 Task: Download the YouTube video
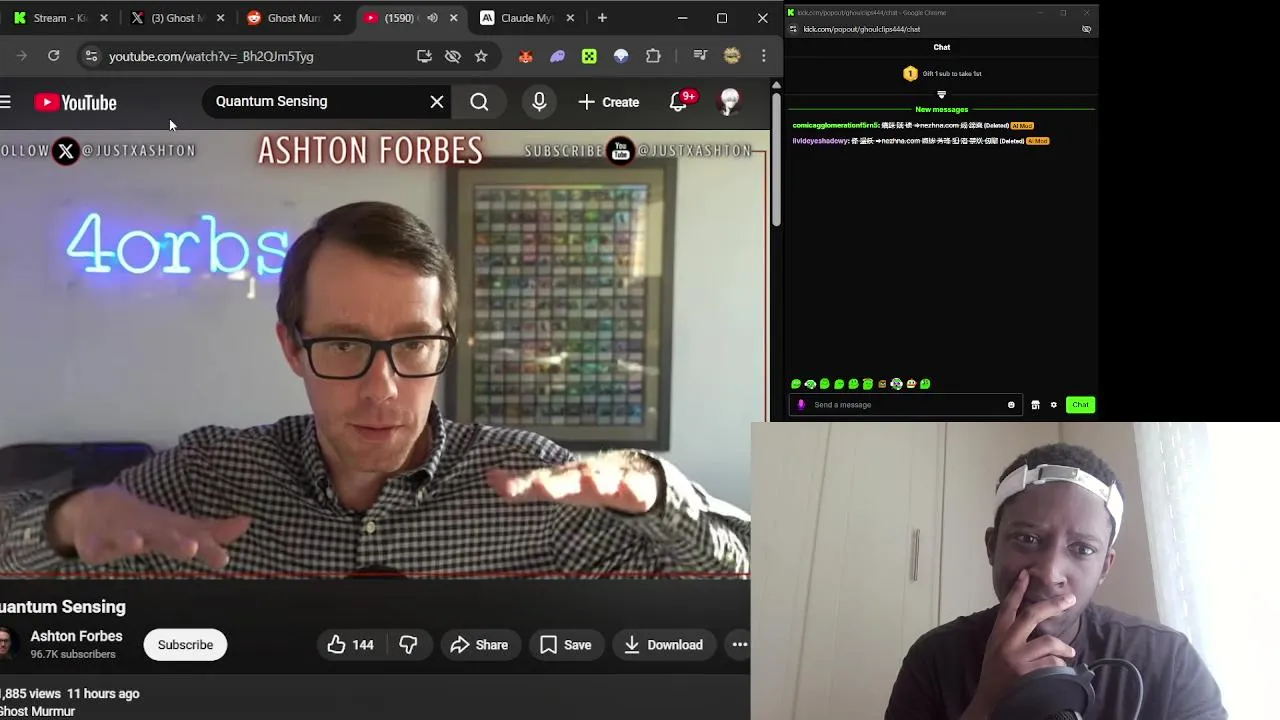(x=663, y=645)
